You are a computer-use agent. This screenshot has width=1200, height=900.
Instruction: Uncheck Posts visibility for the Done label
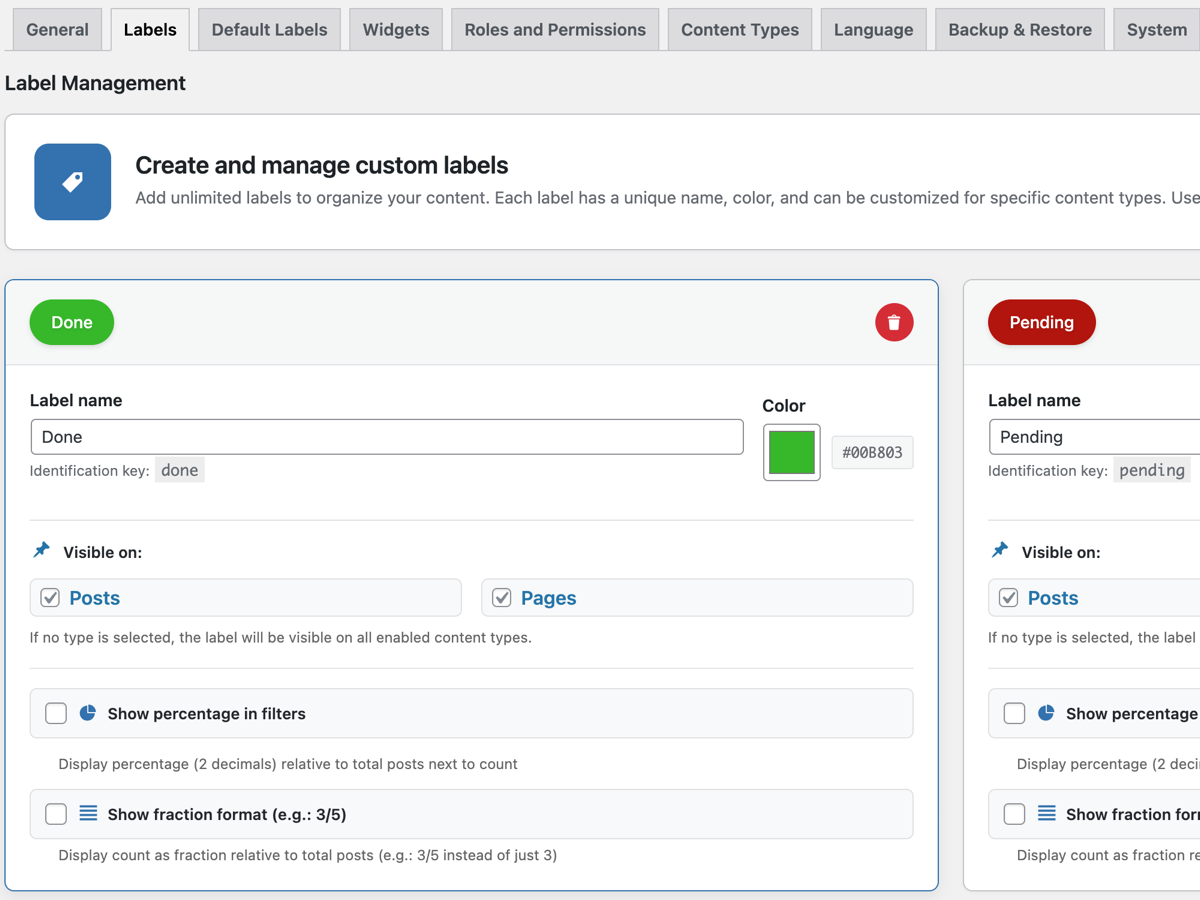coord(50,597)
